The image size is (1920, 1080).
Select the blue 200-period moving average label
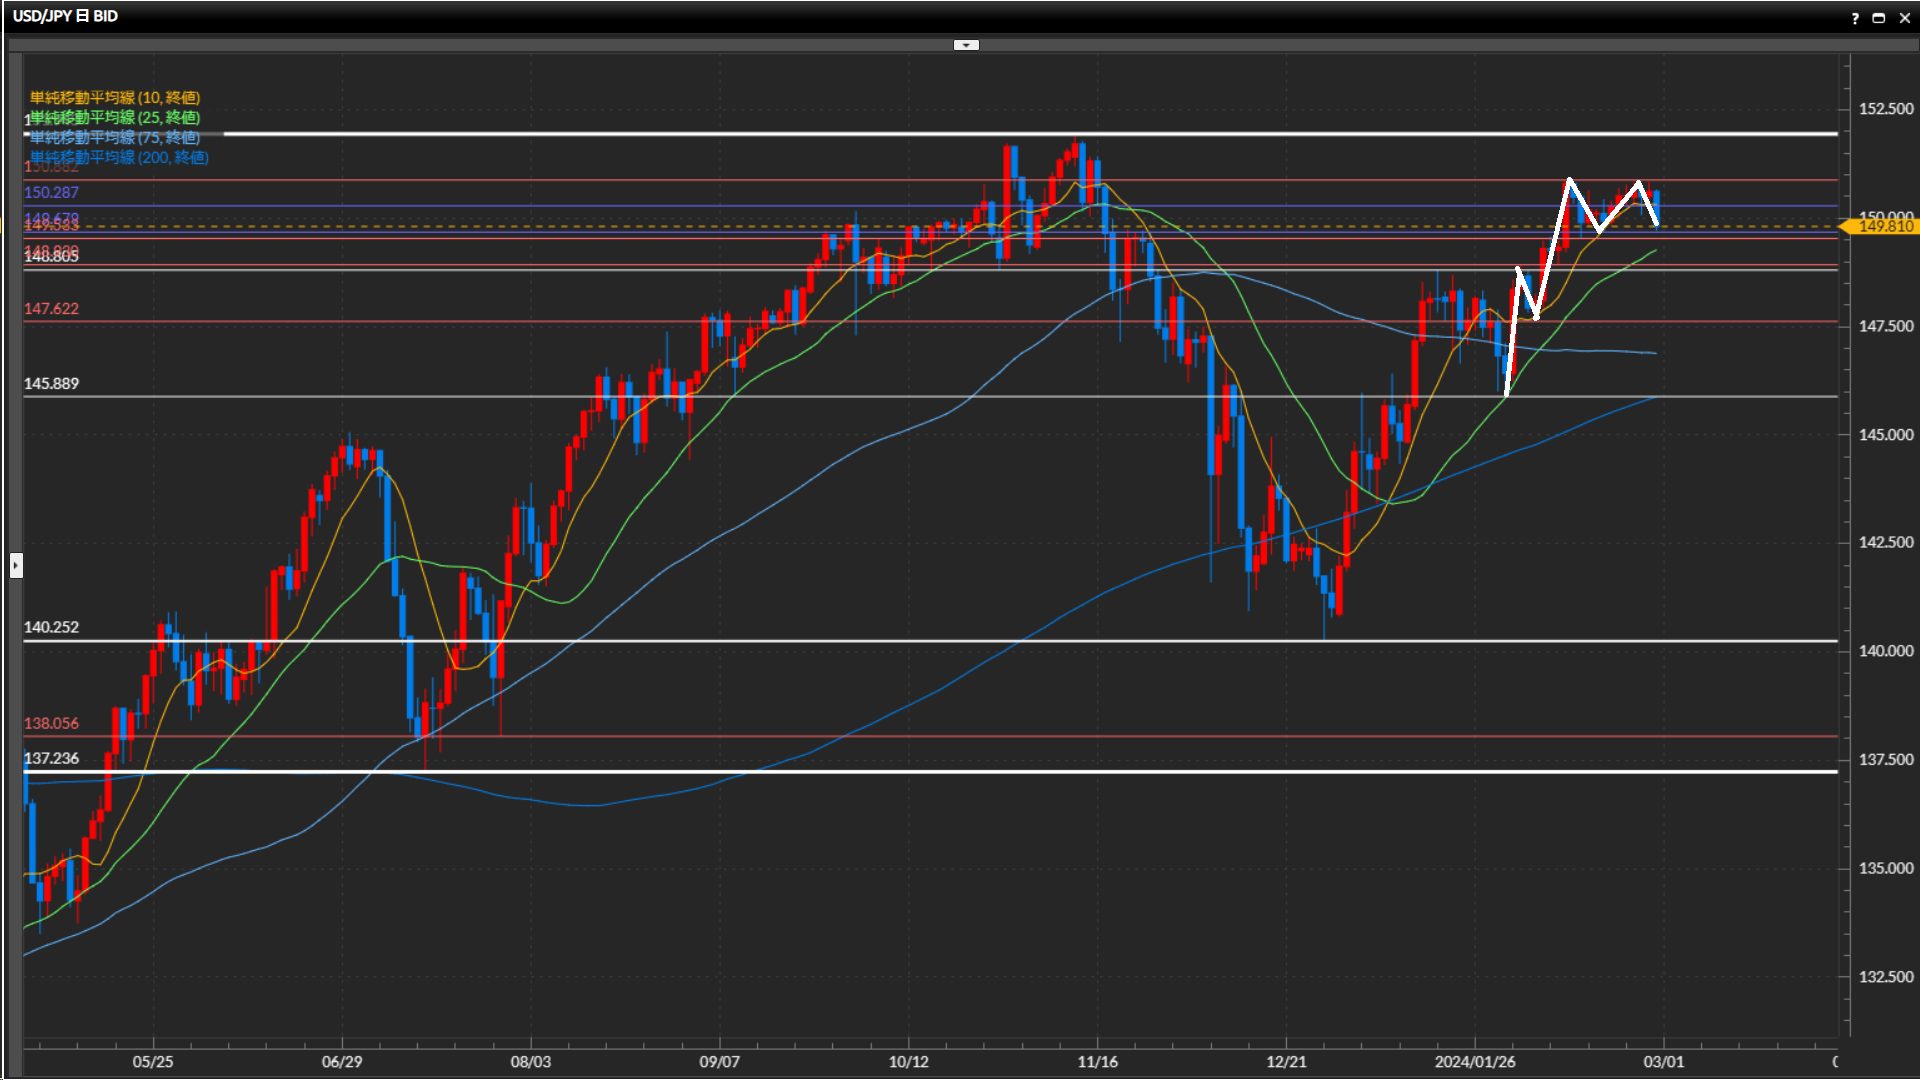119,157
